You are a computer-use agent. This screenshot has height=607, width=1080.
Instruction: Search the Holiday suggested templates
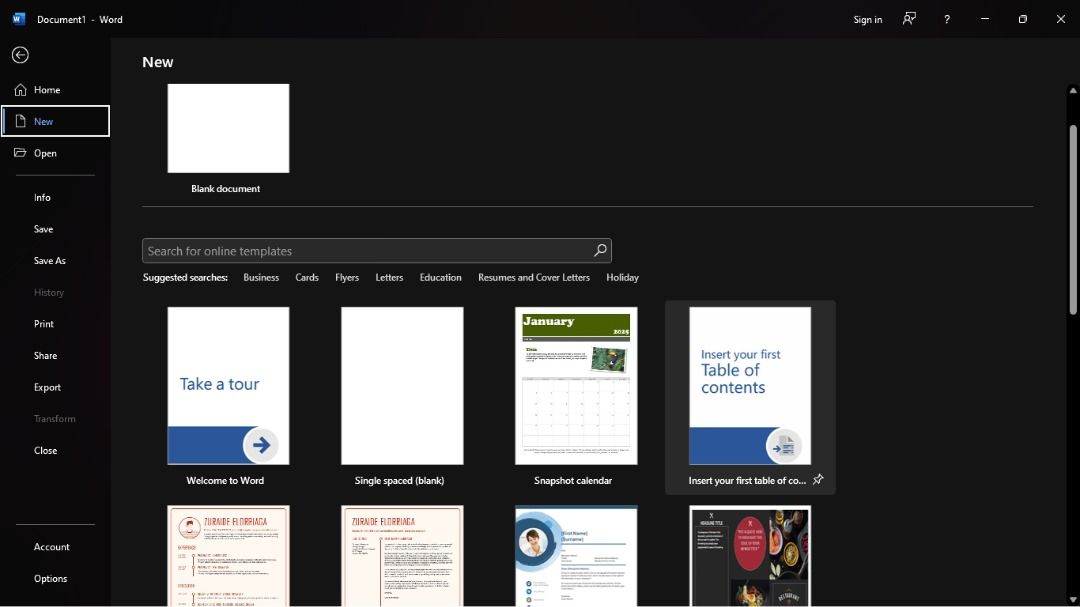(623, 277)
